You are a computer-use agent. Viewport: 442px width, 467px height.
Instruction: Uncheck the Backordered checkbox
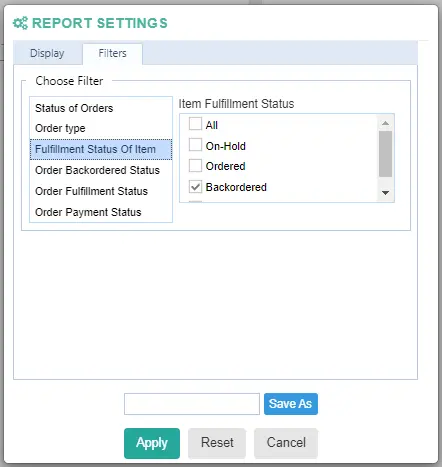pos(195,187)
